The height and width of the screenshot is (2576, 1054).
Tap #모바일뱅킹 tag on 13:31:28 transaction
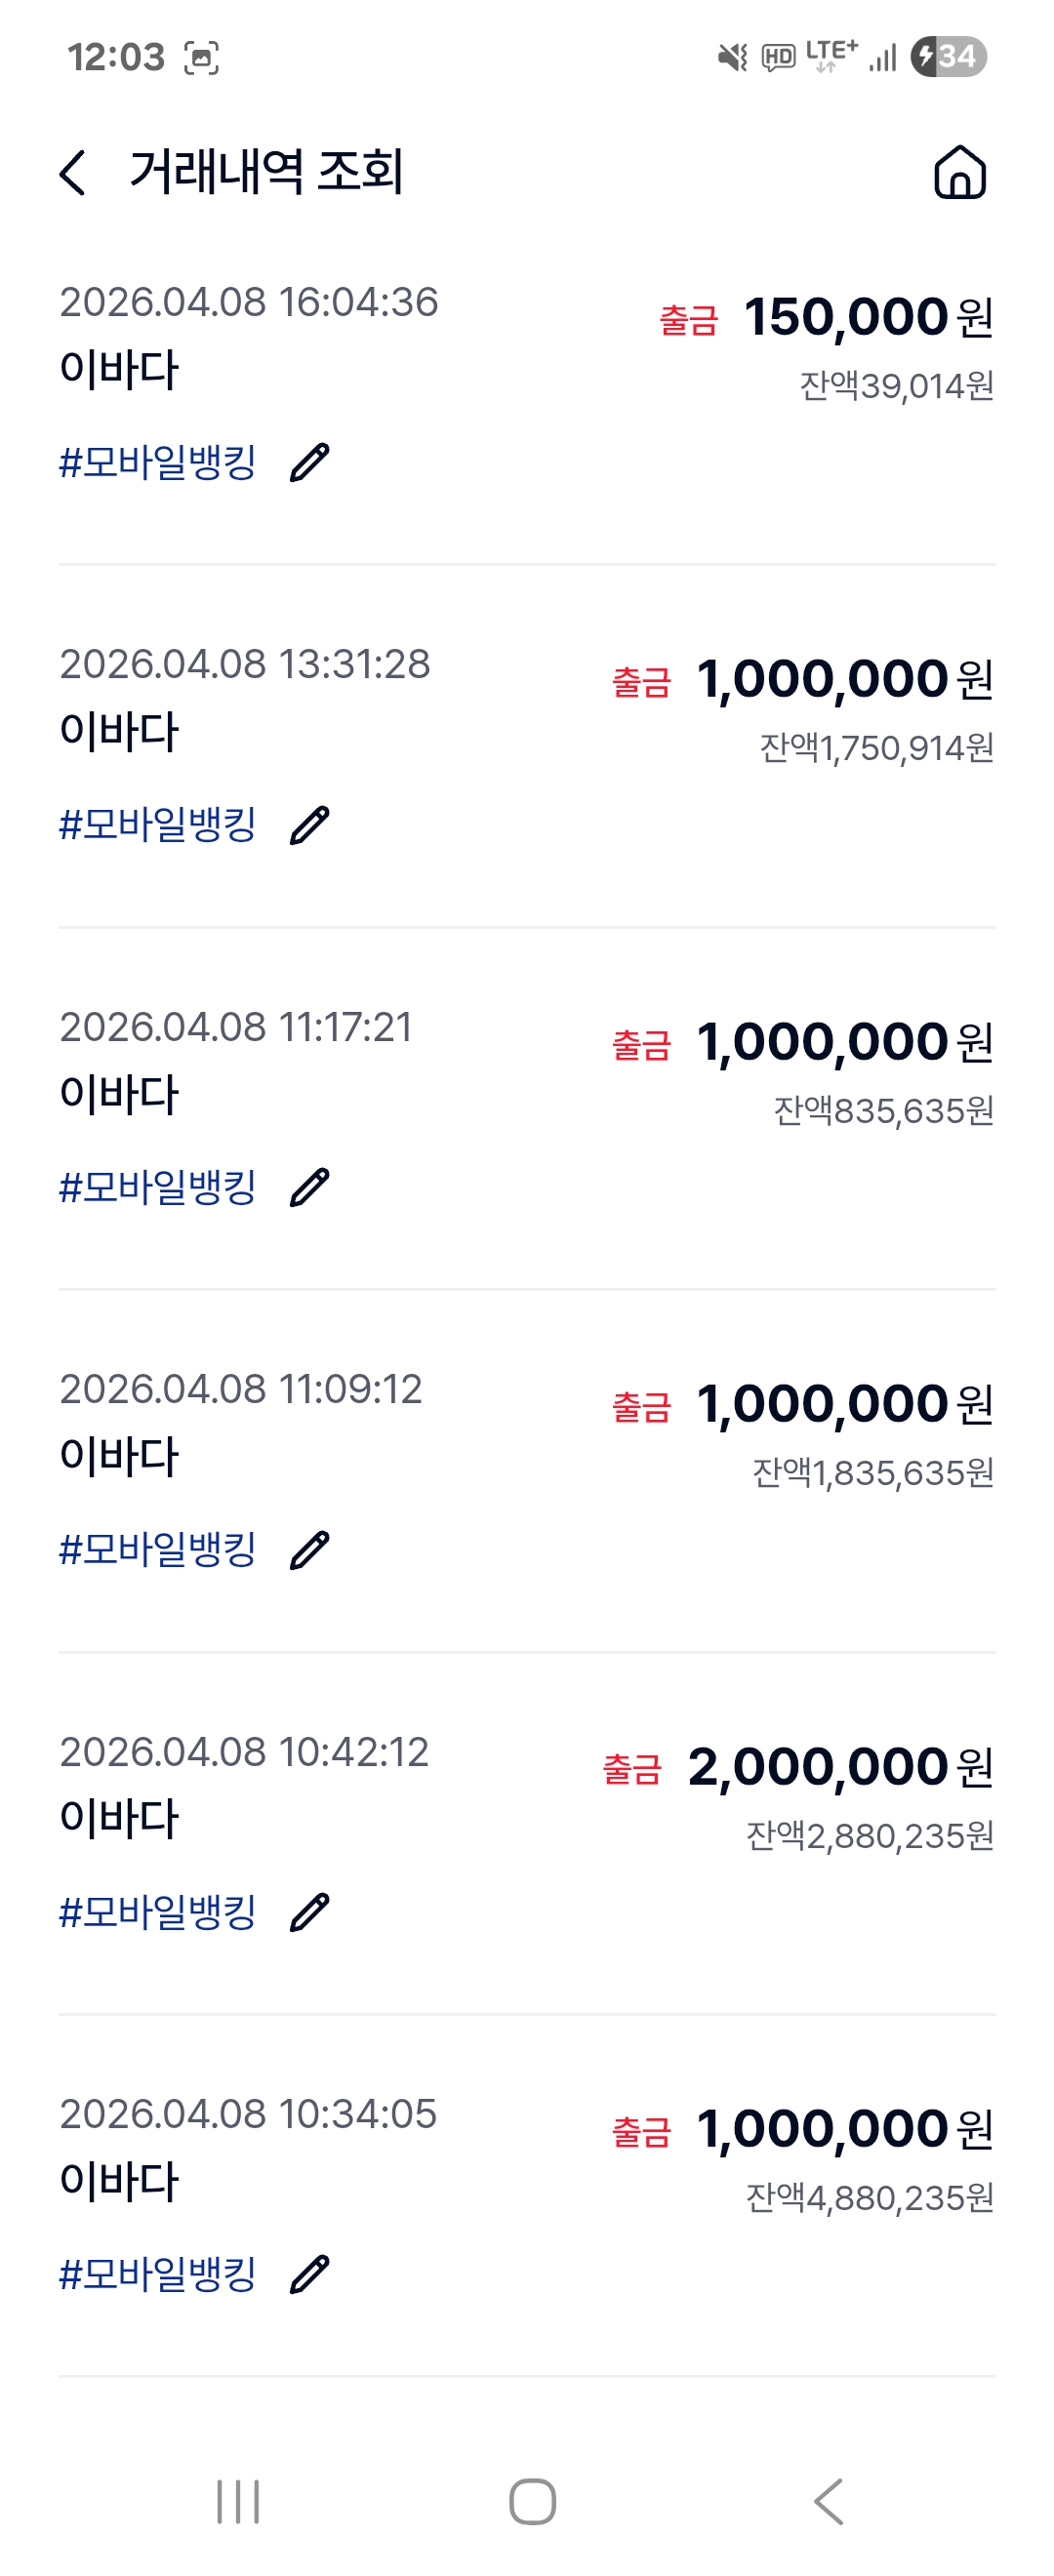coord(158,825)
